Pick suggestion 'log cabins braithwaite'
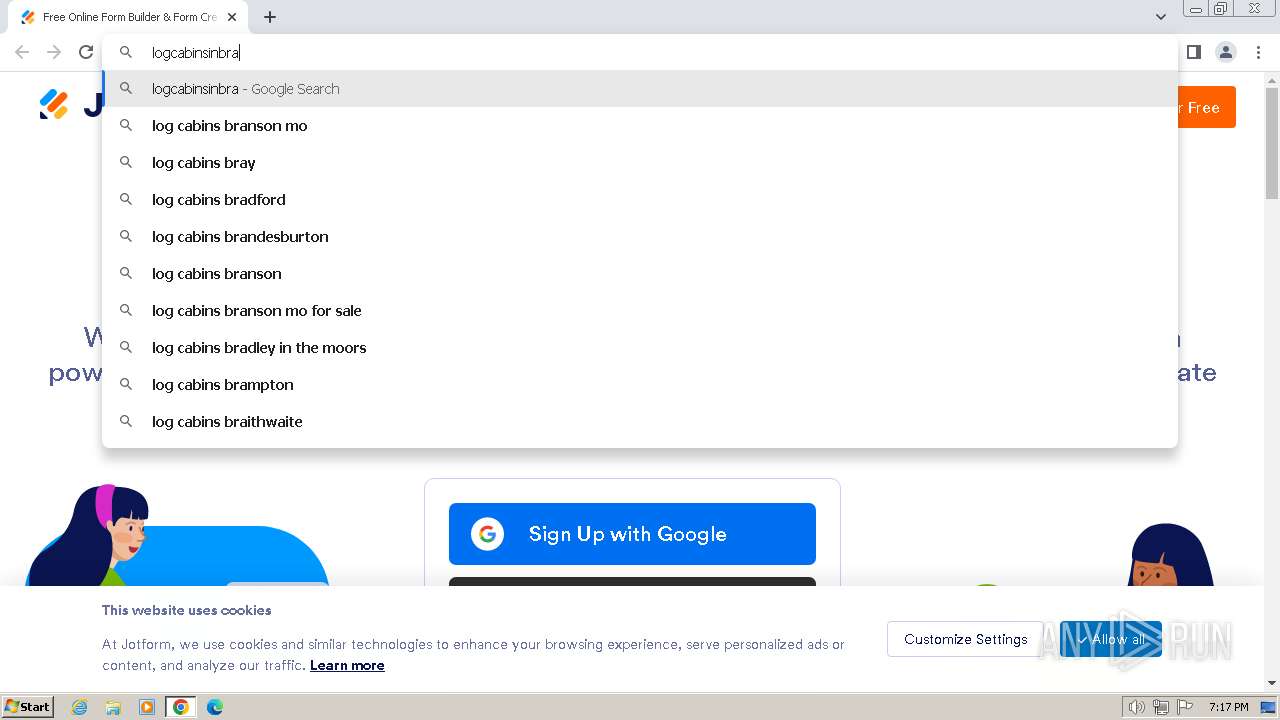This screenshot has width=1280, height=720. tap(640, 422)
